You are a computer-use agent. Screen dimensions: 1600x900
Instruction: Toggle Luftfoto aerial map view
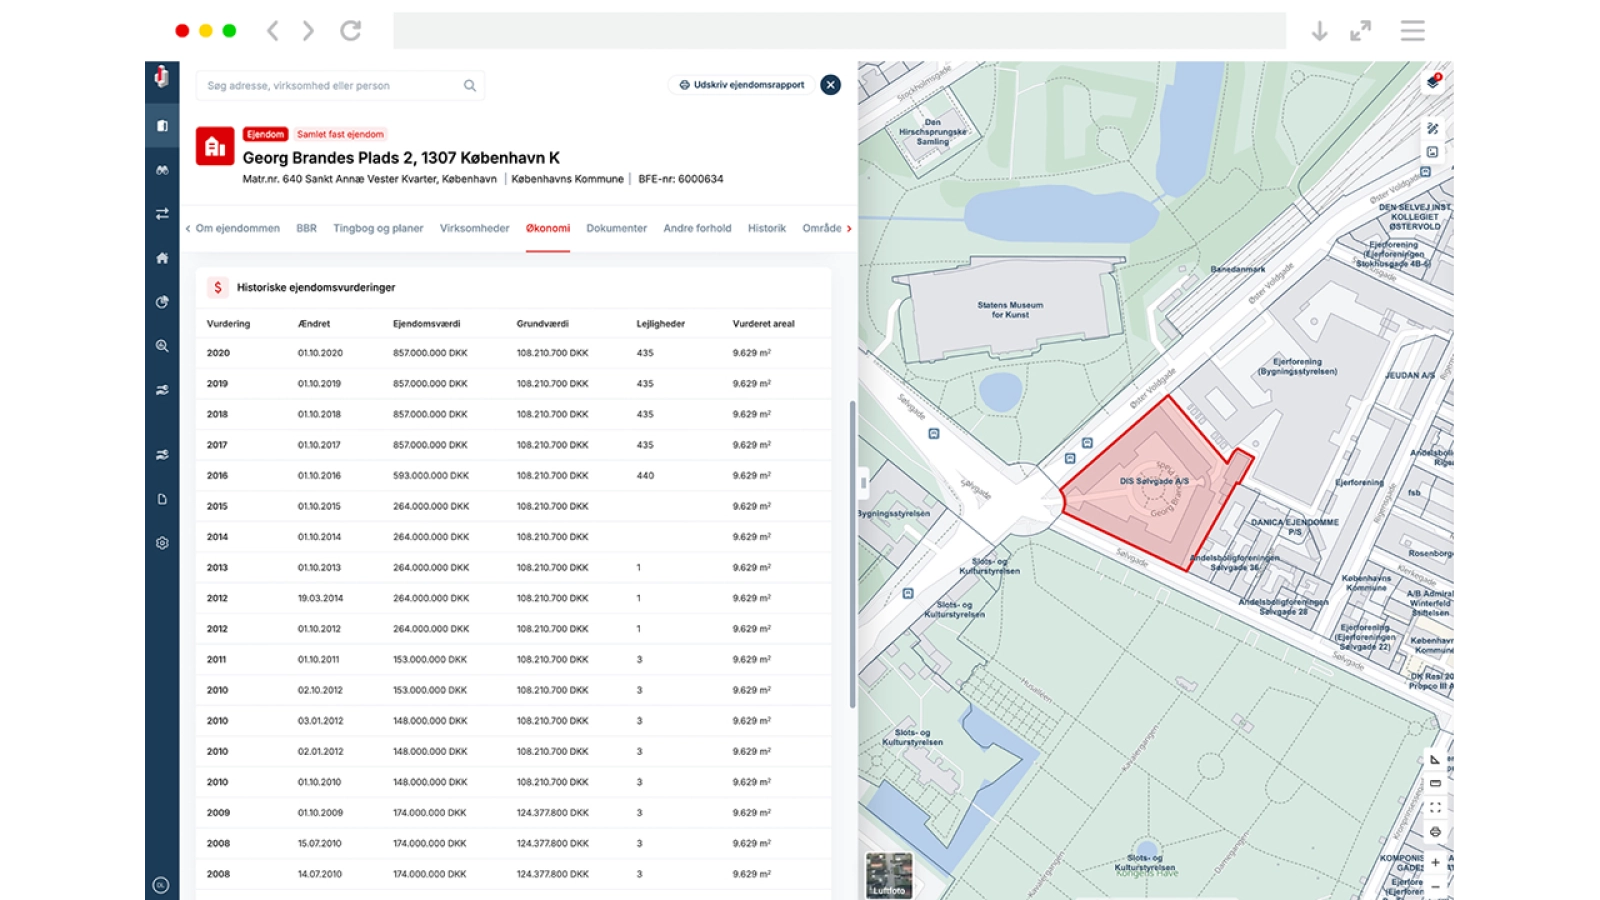[888, 875]
